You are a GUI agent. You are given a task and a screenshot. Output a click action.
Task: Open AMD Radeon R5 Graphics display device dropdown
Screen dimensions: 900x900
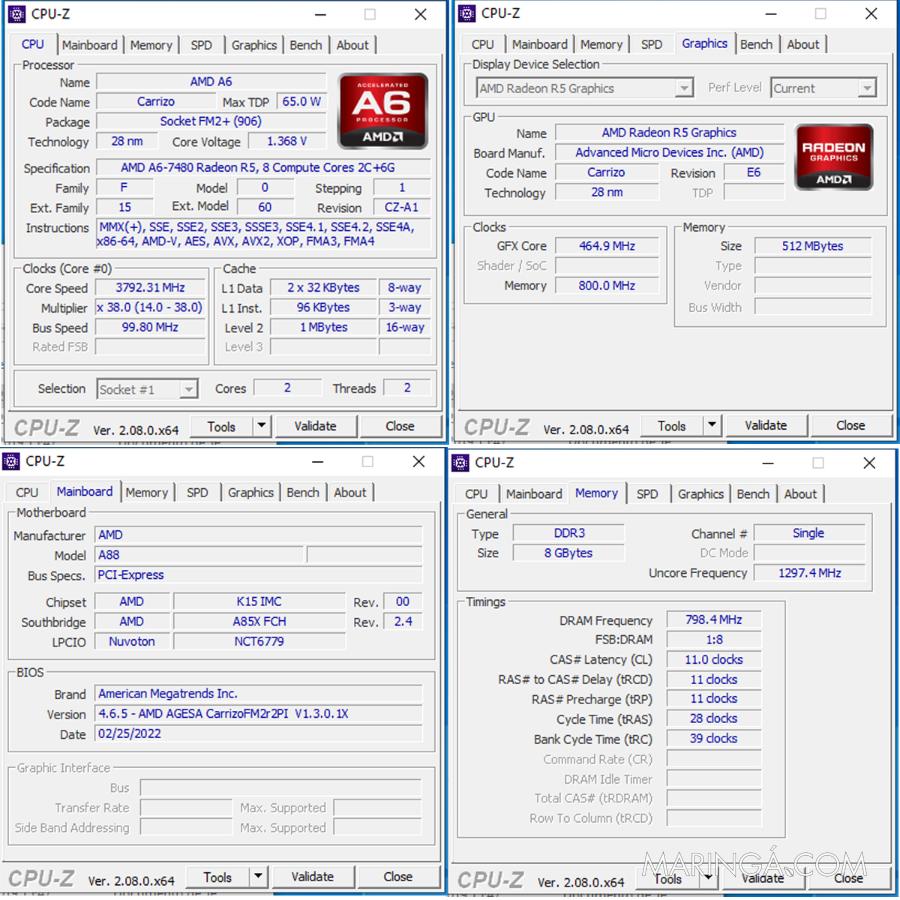(x=584, y=88)
